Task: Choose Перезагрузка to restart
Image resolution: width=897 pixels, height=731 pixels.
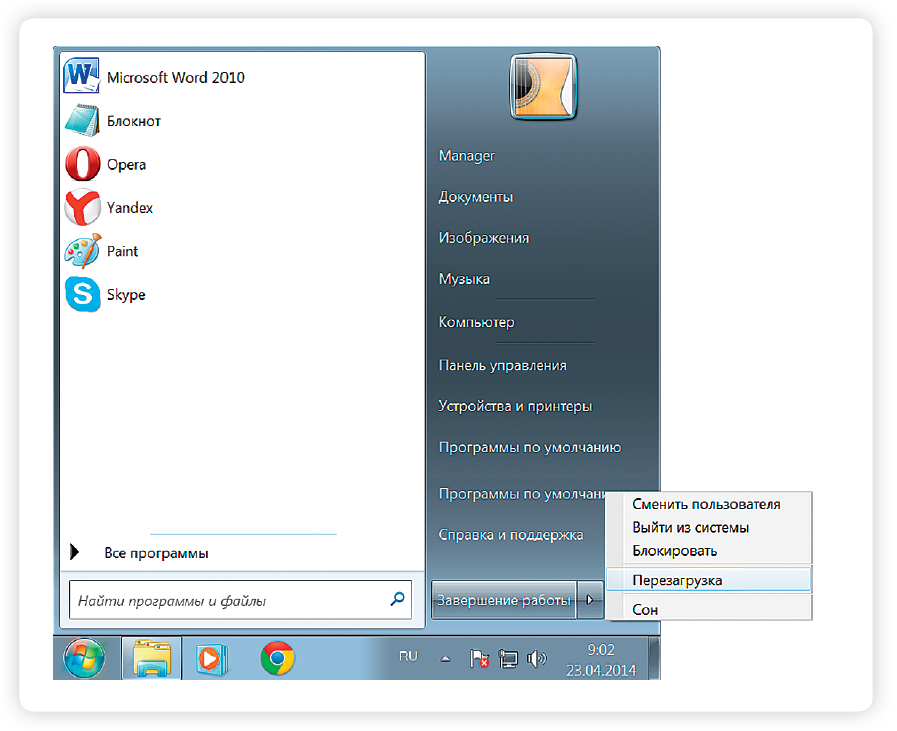Action: (x=708, y=580)
